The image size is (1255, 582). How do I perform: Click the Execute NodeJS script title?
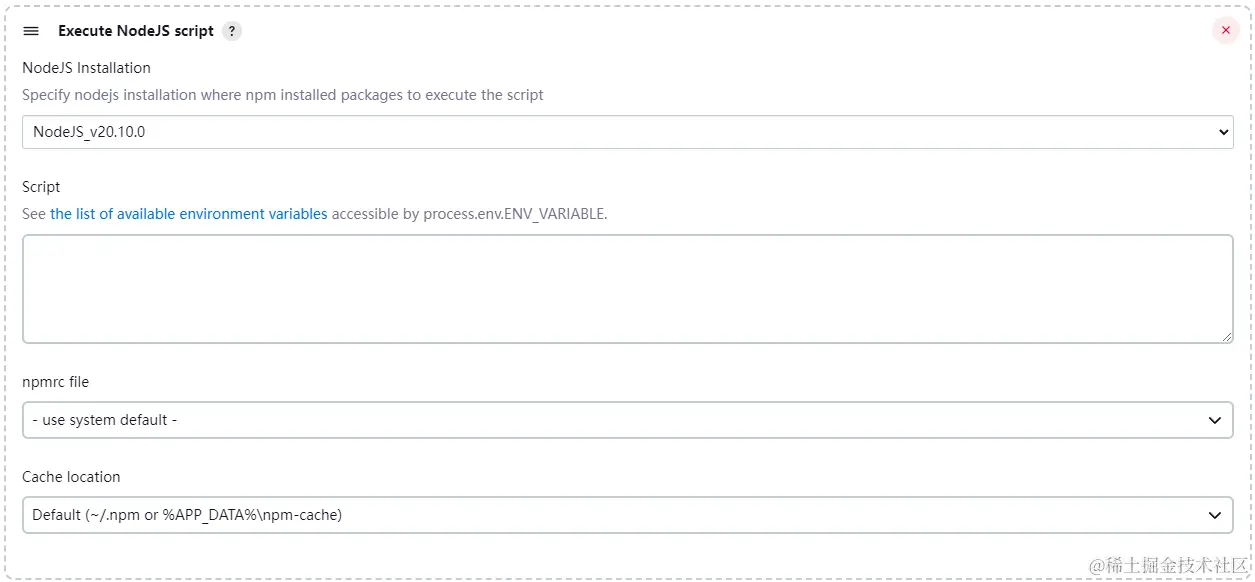click(136, 31)
